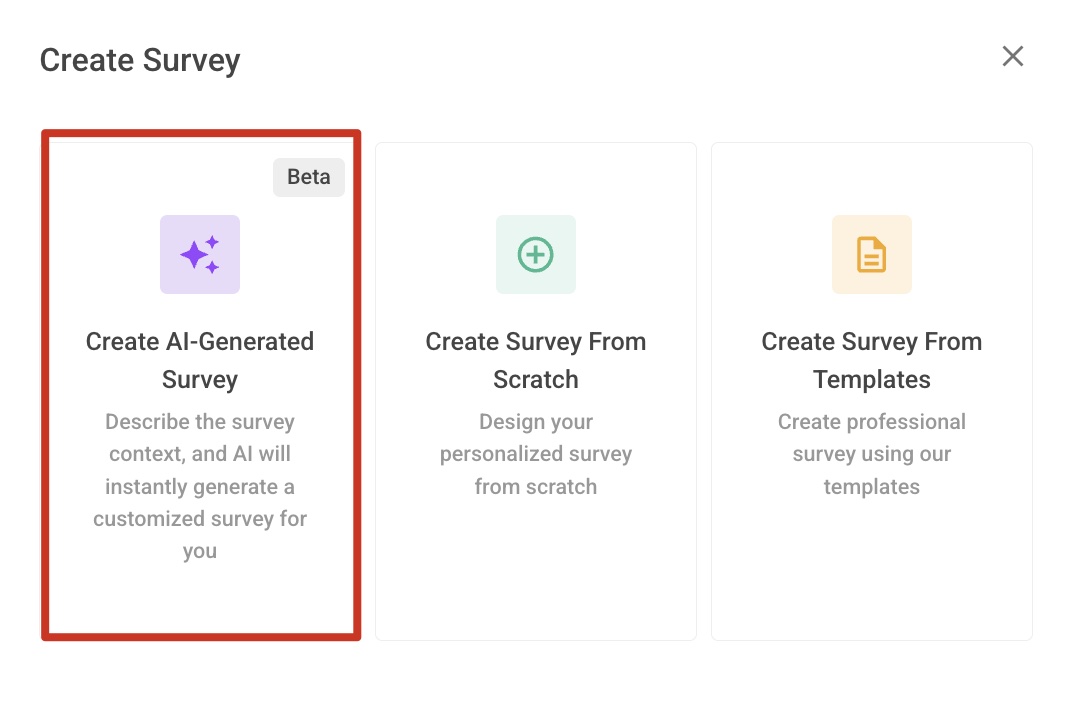The width and height of the screenshot is (1070, 718).
Task: Click empty lower area of From Templates card
Action: [x=871, y=570]
